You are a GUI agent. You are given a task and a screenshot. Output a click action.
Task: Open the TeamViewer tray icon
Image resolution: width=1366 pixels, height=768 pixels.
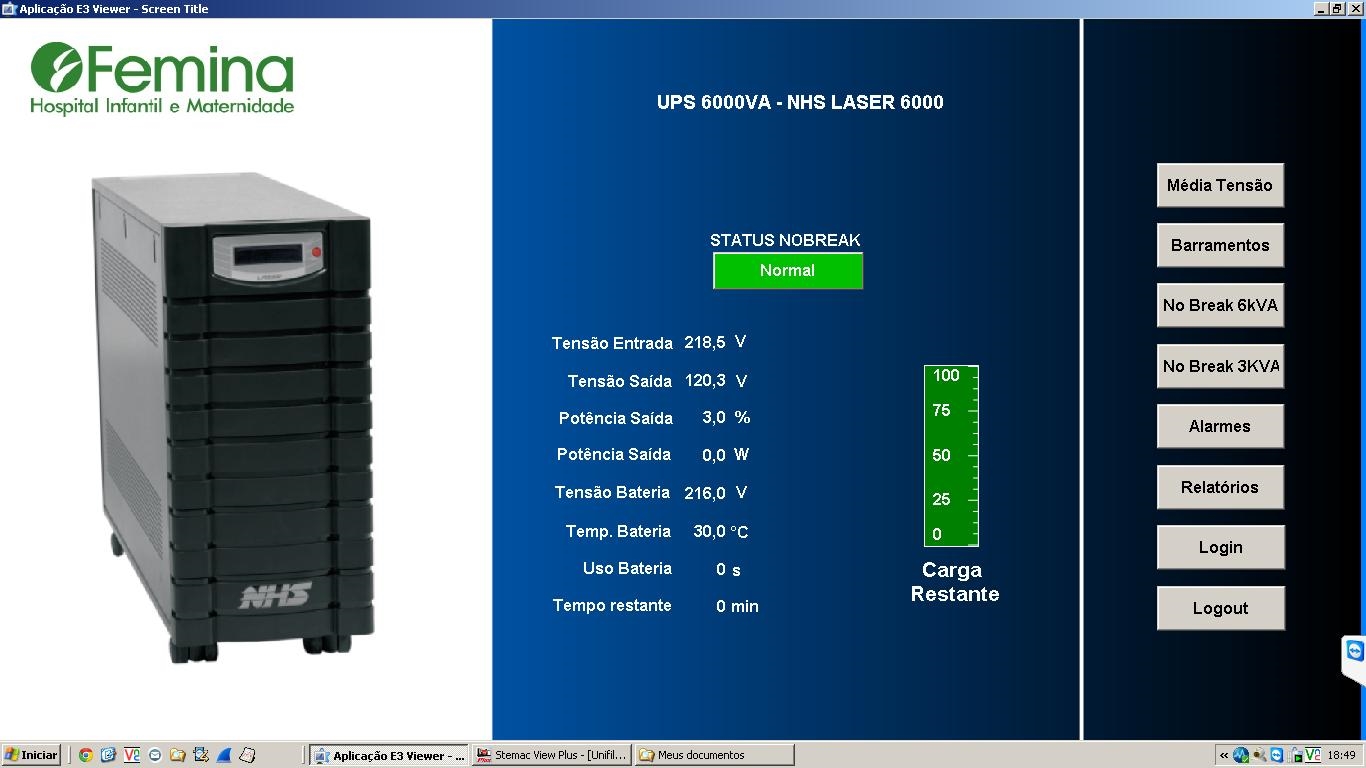(x=1277, y=755)
